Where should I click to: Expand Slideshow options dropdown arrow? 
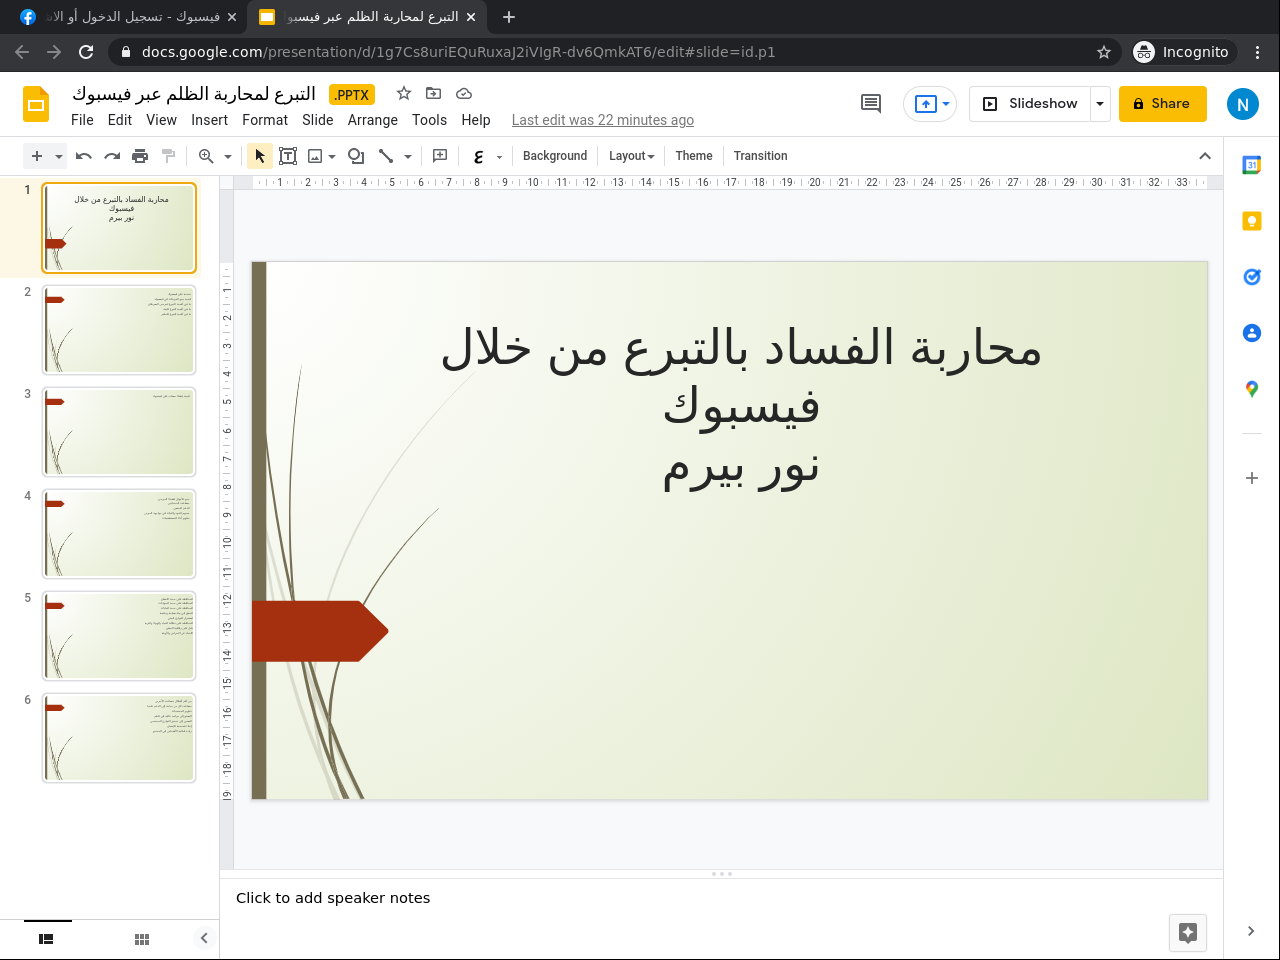pyautogui.click(x=1100, y=104)
